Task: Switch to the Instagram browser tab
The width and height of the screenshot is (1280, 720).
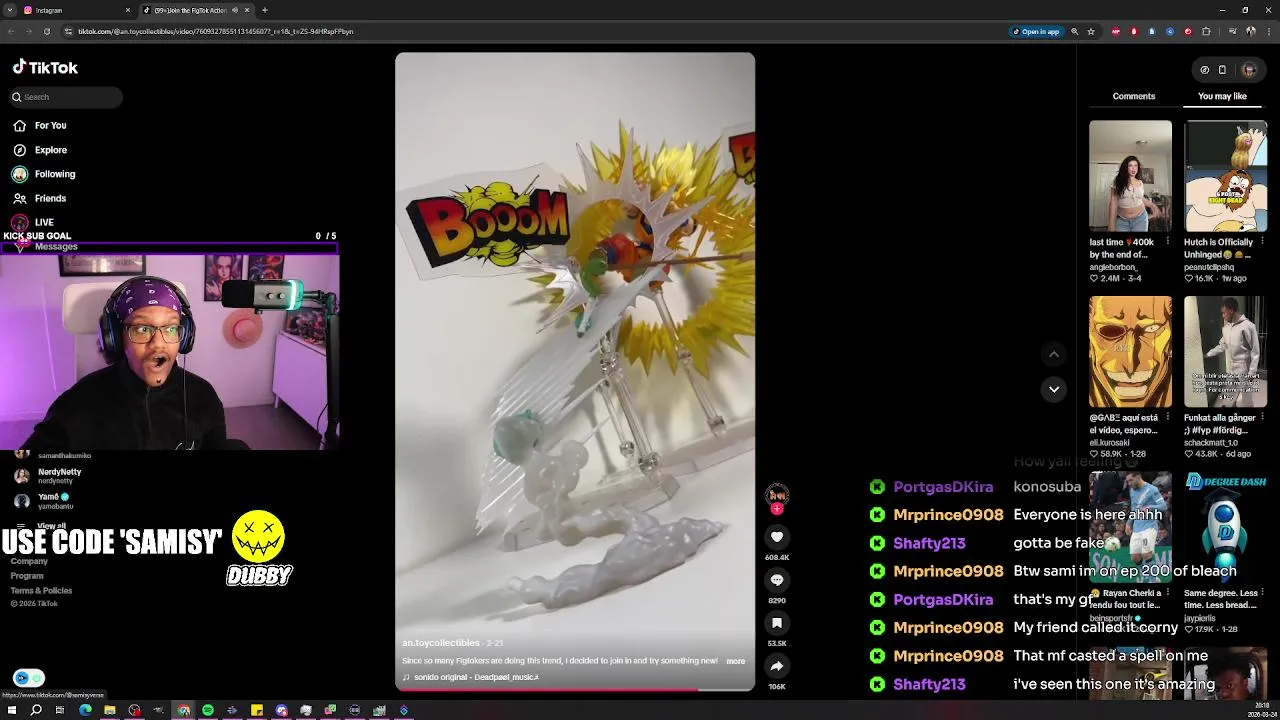Action: (x=75, y=10)
